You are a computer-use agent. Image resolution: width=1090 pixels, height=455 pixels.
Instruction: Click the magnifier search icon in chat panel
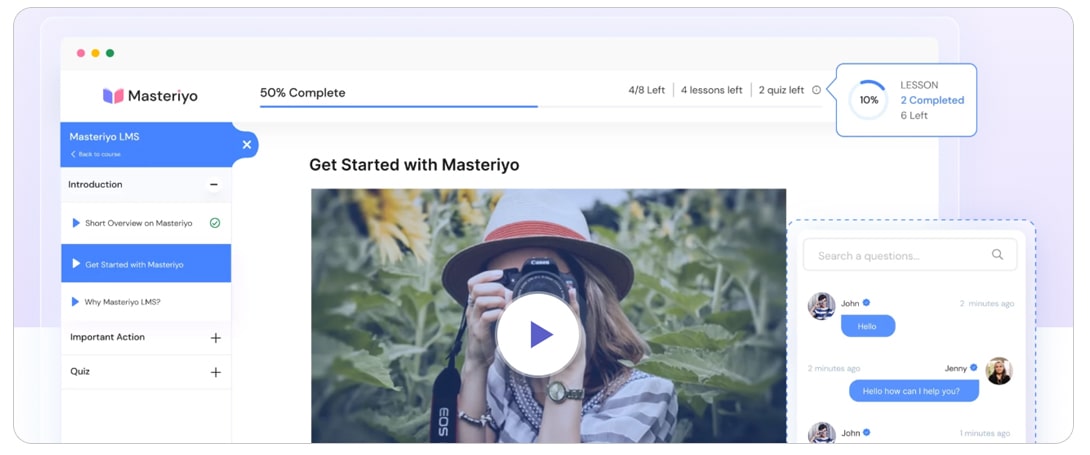(x=998, y=254)
